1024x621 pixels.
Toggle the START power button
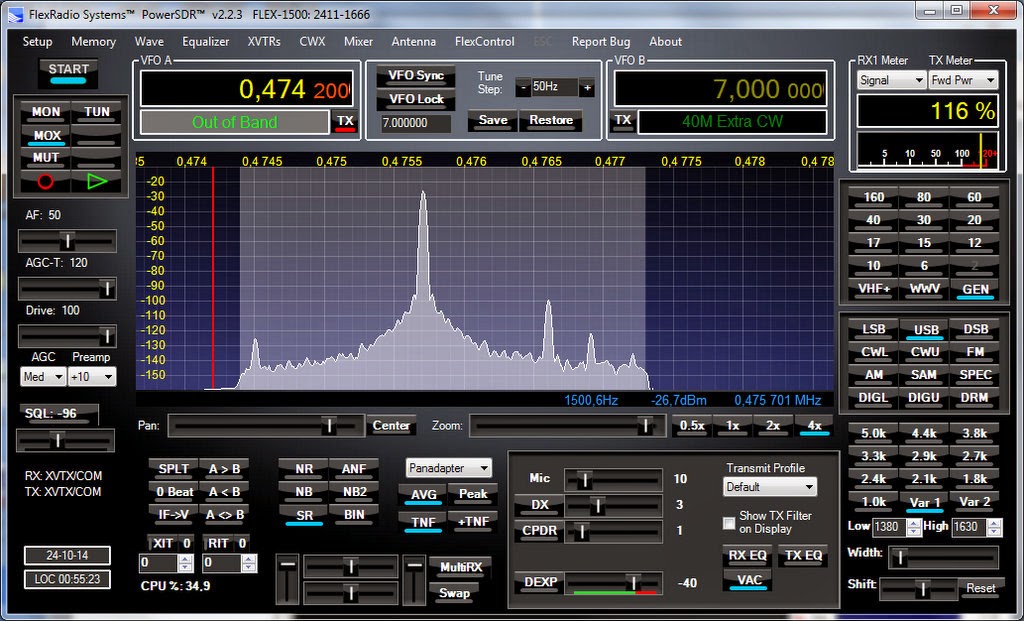click(68, 72)
